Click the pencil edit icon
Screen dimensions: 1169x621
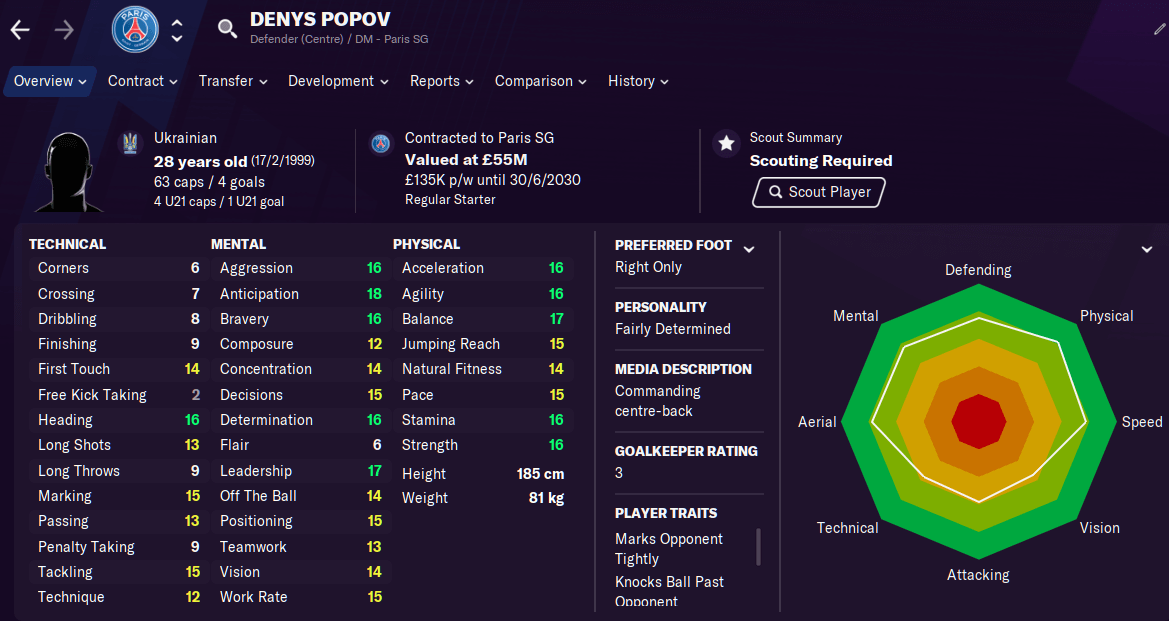point(1159,29)
